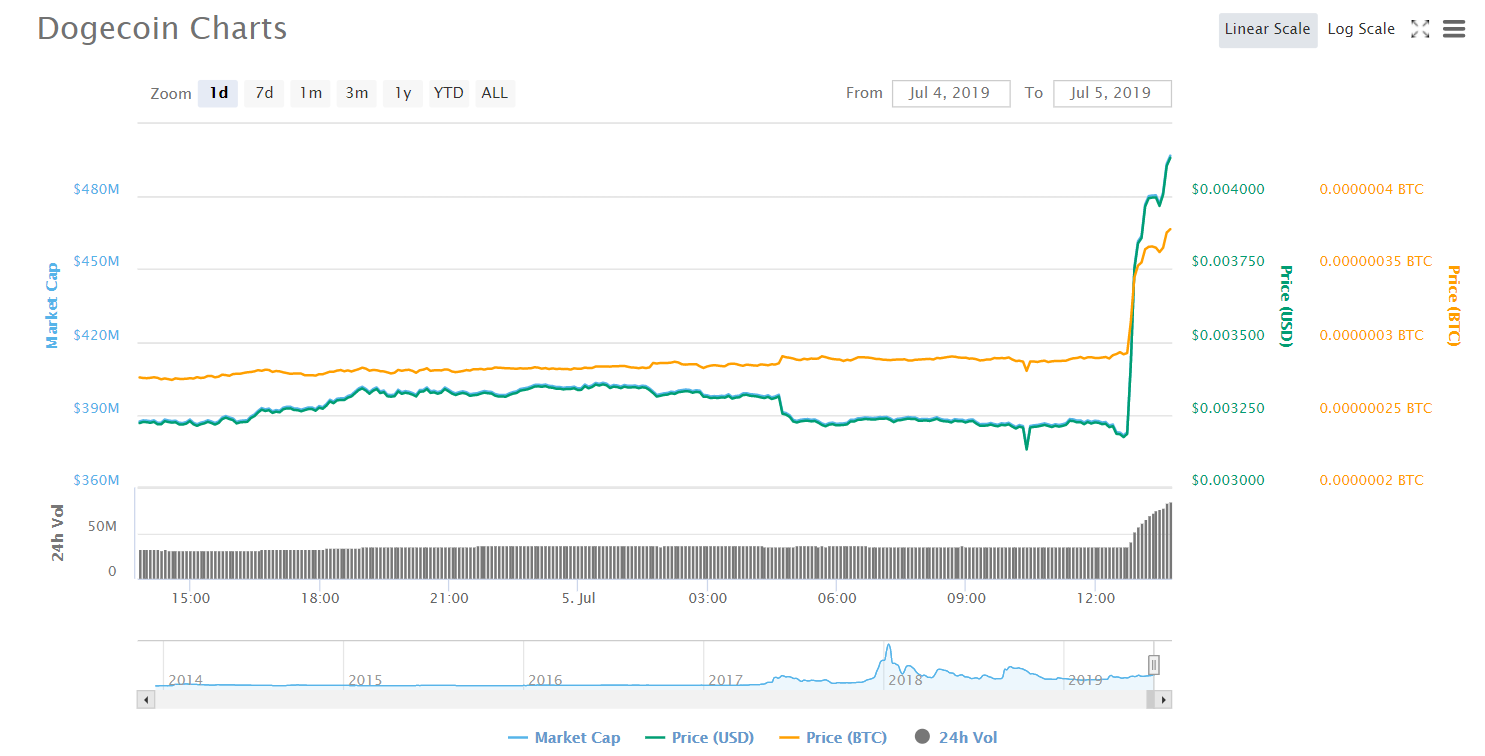Select the 7d zoom range
The height and width of the screenshot is (756, 1485).
tap(264, 93)
